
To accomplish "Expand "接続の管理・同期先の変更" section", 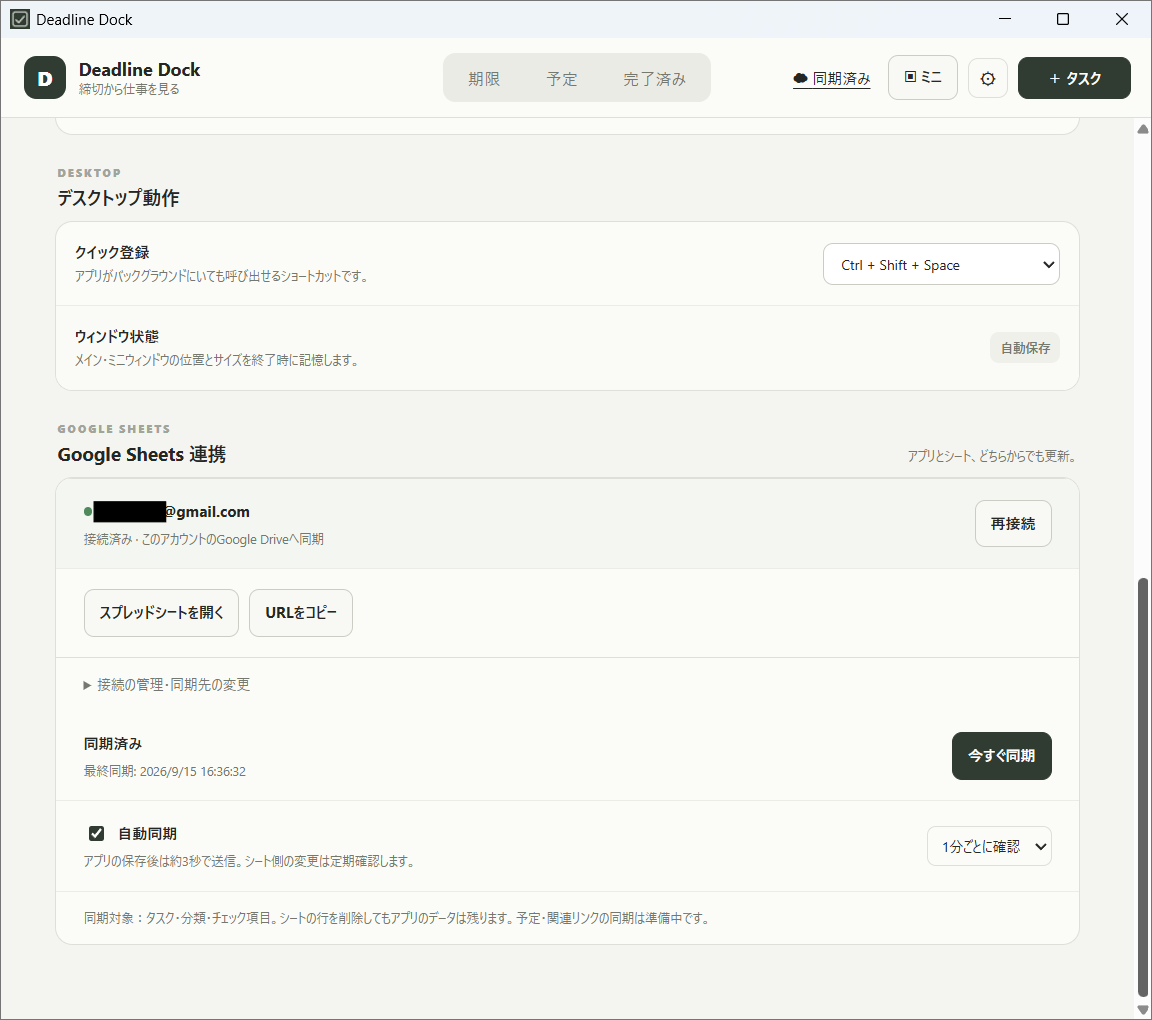I will point(167,685).
